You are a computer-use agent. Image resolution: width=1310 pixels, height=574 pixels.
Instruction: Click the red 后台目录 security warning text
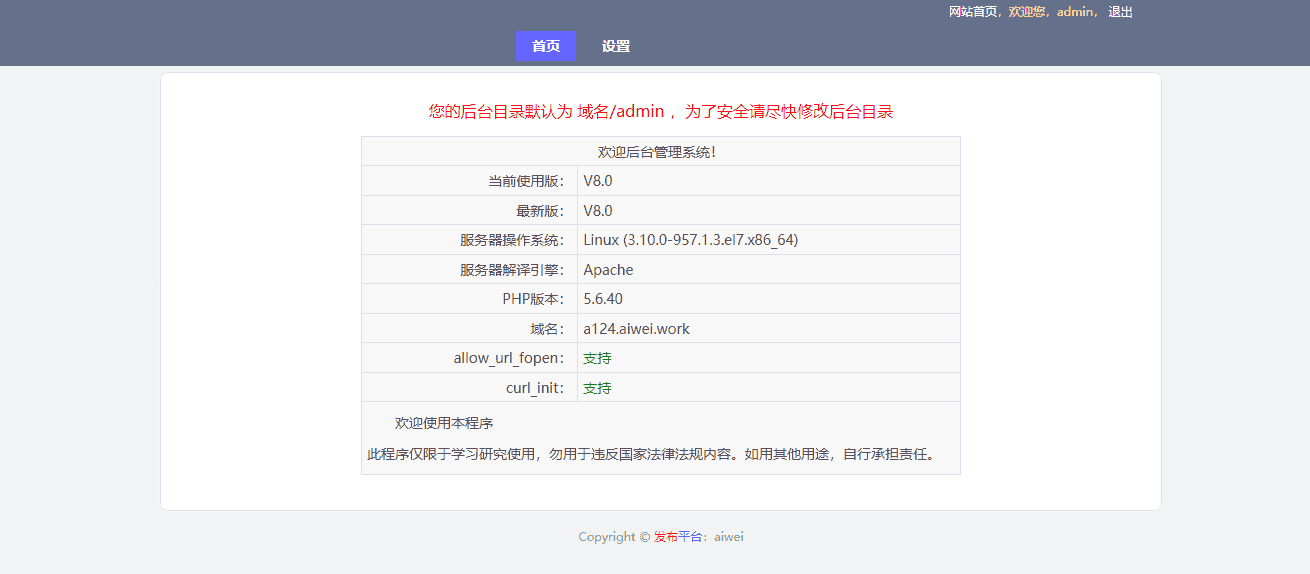tap(660, 112)
